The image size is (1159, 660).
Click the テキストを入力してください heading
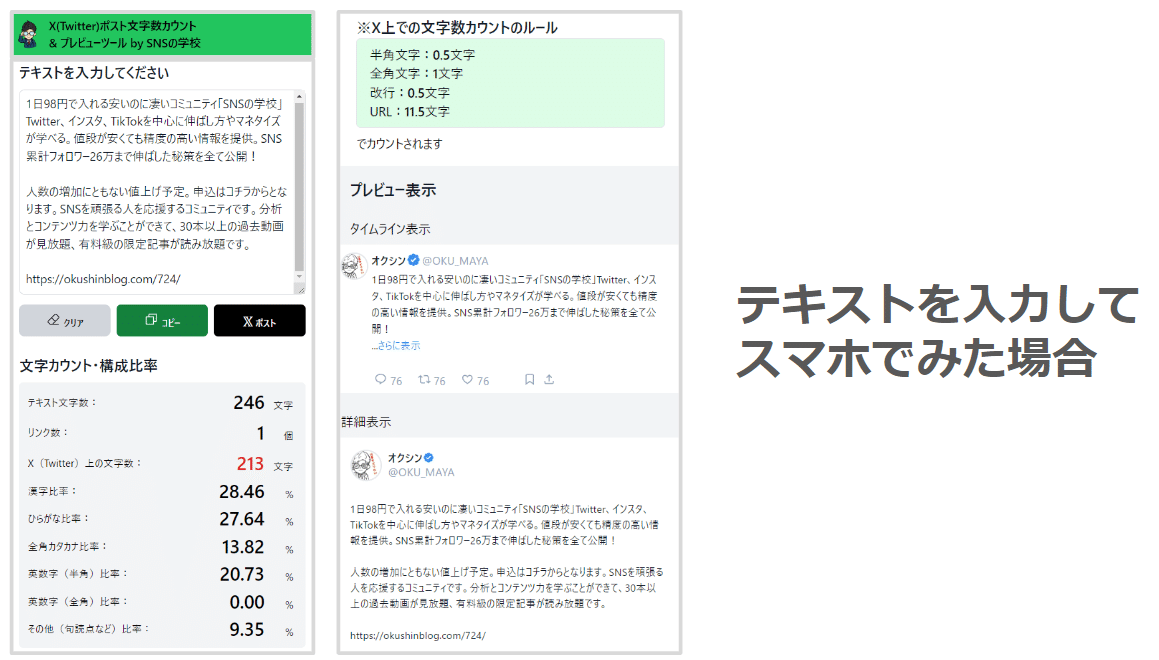(x=94, y=72)
